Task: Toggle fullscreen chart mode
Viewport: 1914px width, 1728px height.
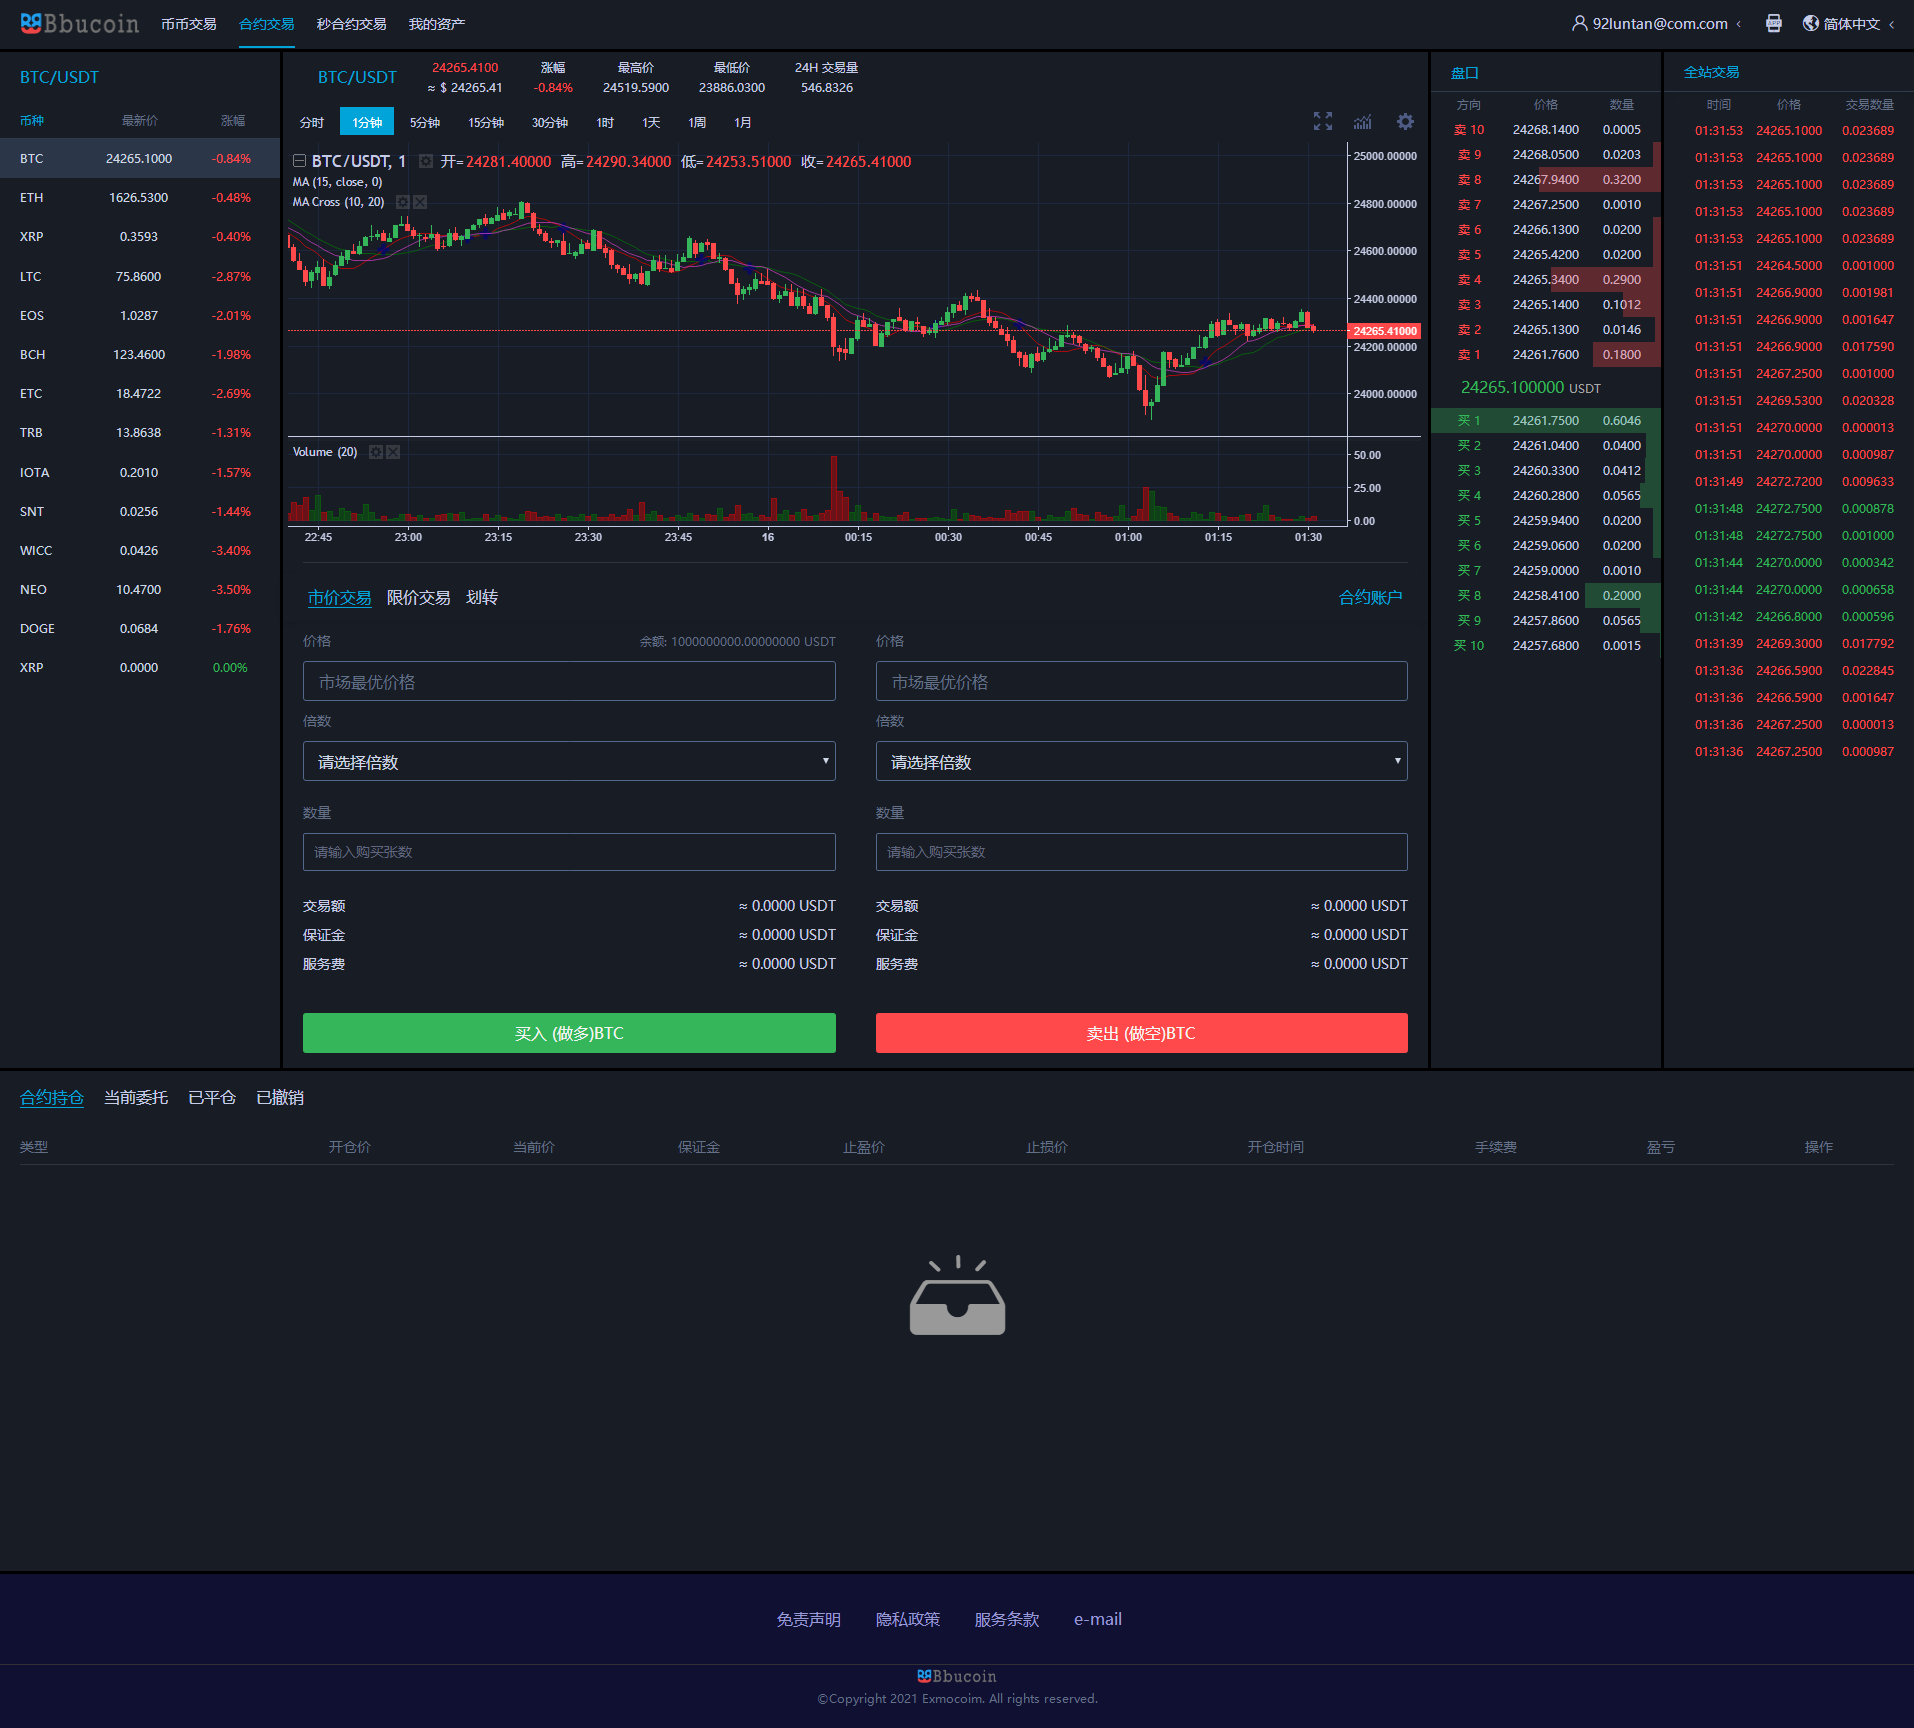Action: pyautogui.click(x=1323, y=121)
